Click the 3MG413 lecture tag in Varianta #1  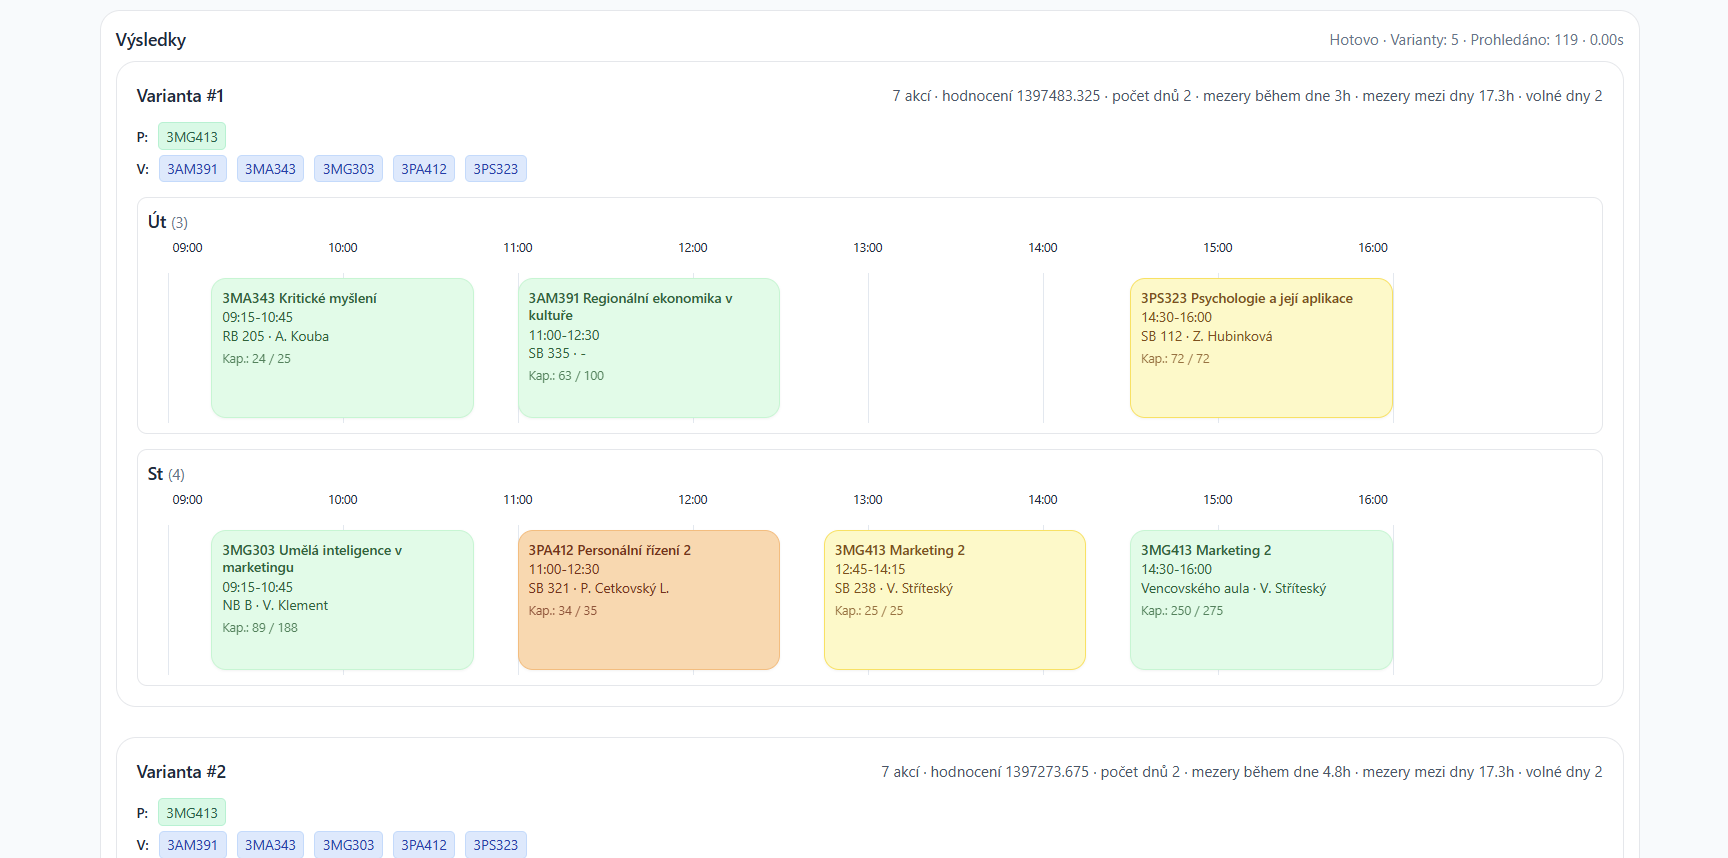point(191,137)
